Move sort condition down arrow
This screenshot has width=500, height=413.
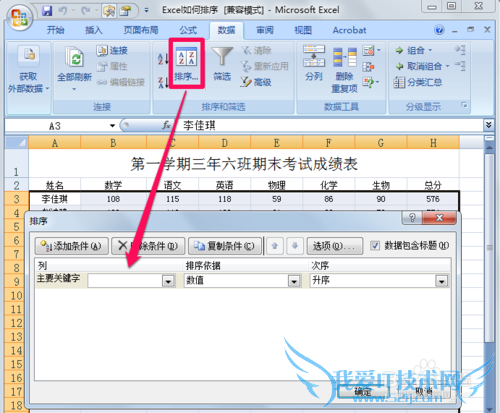295,246
